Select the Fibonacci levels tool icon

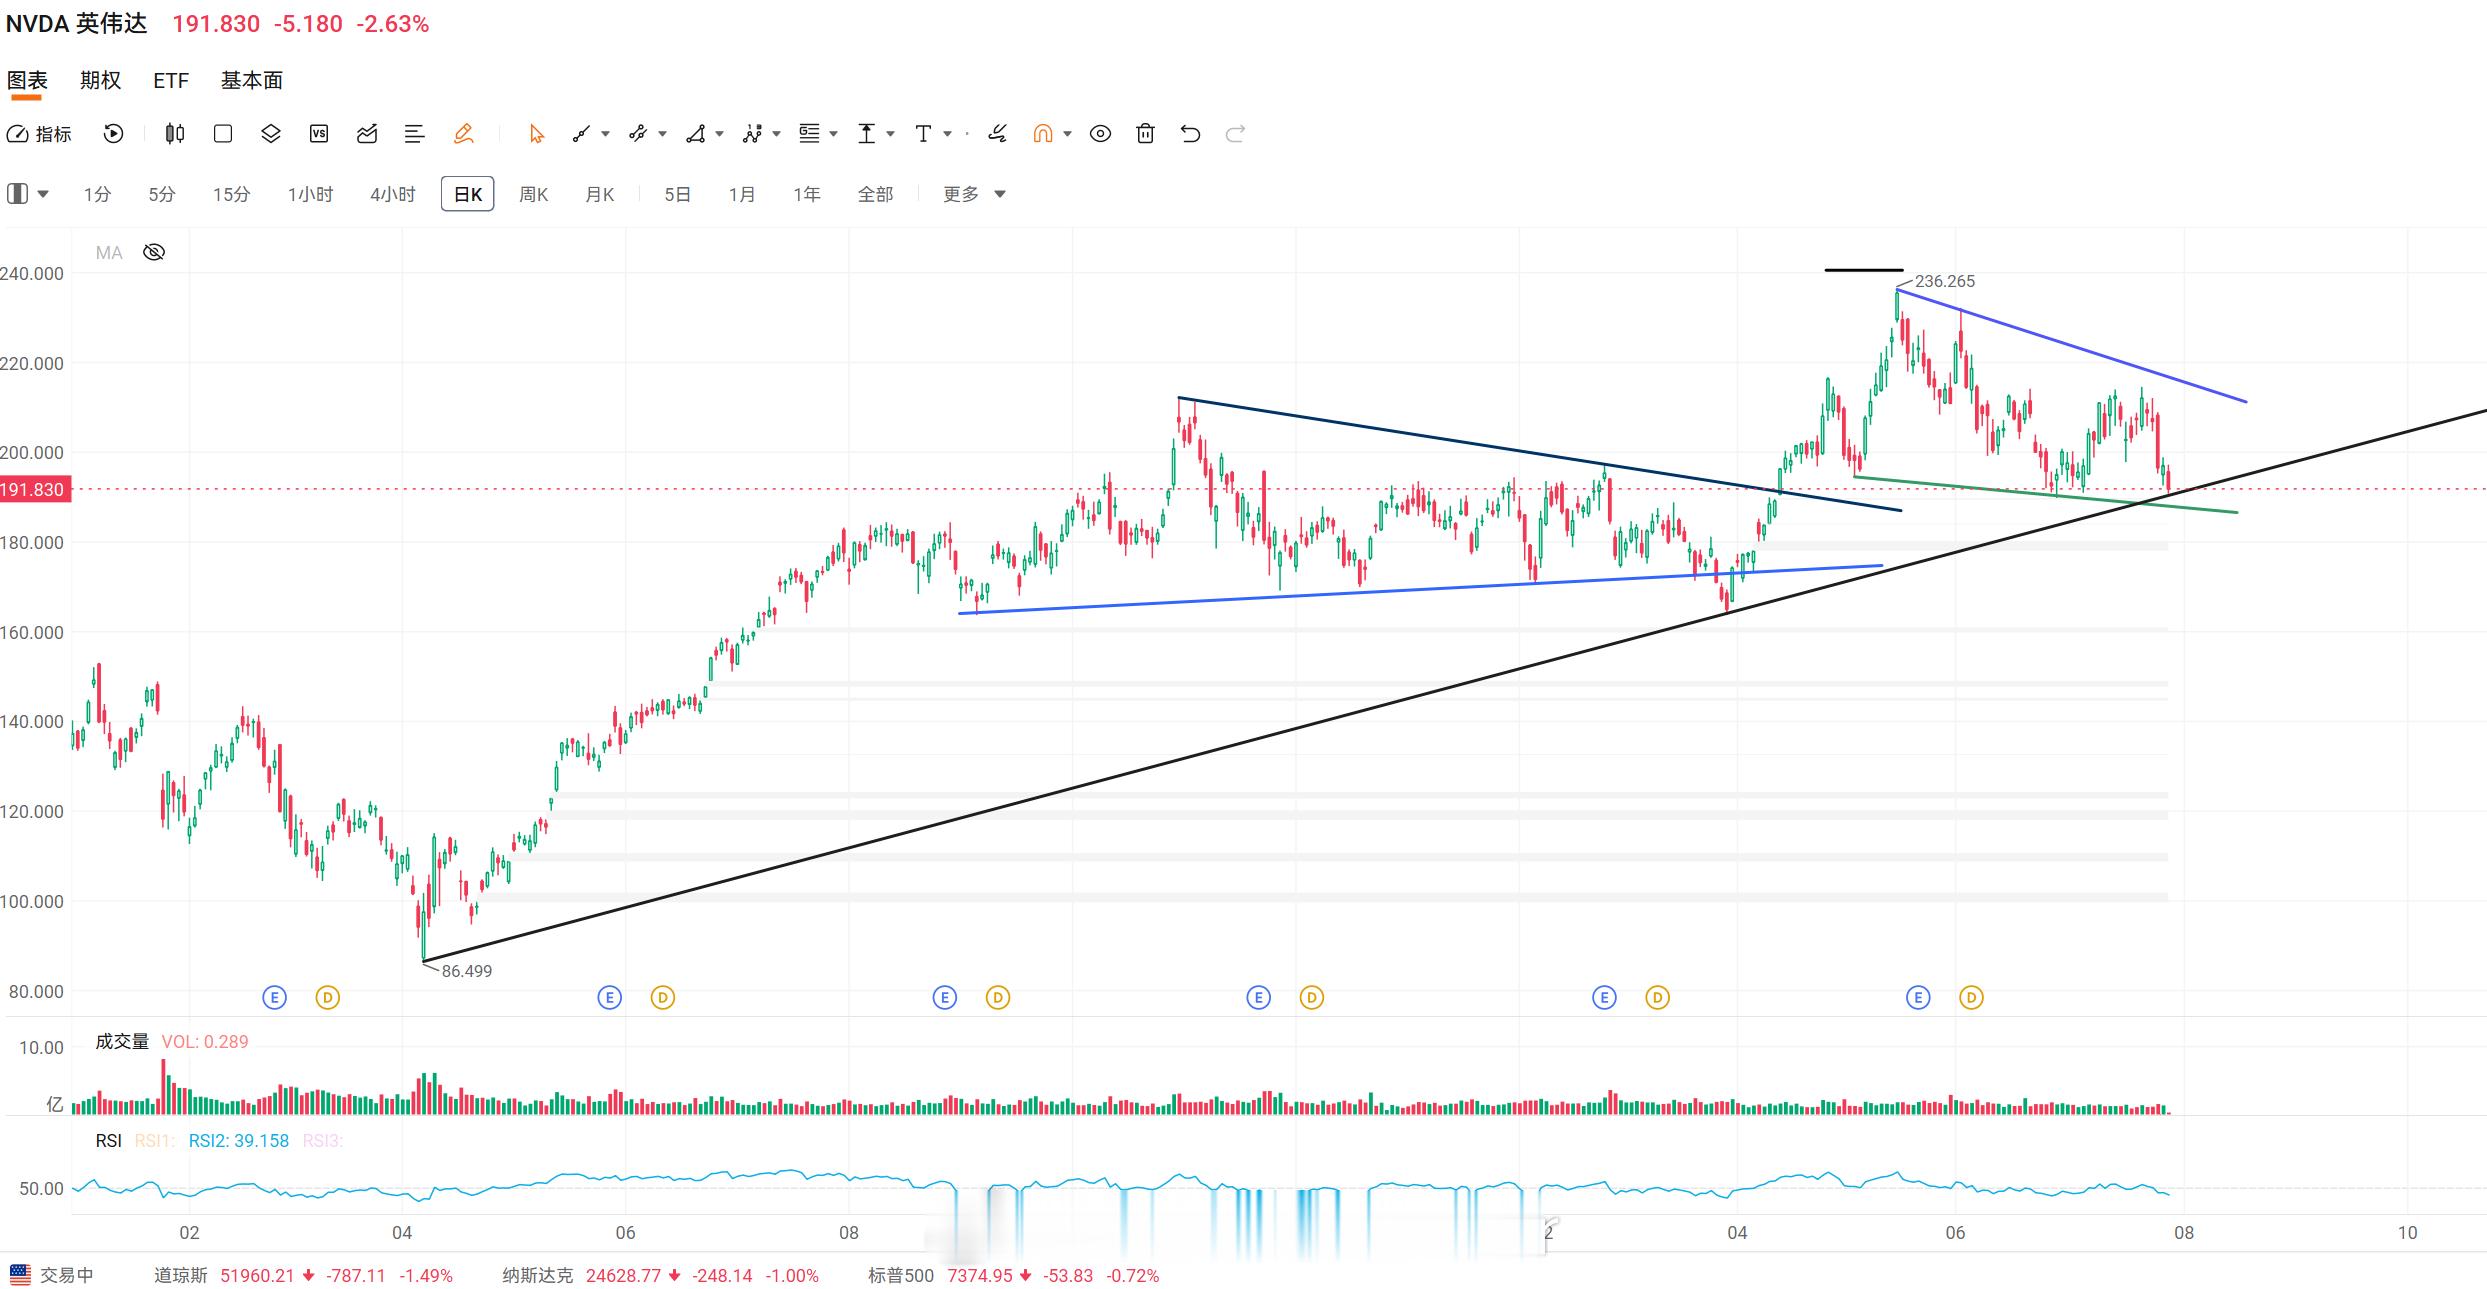(809, 134)
